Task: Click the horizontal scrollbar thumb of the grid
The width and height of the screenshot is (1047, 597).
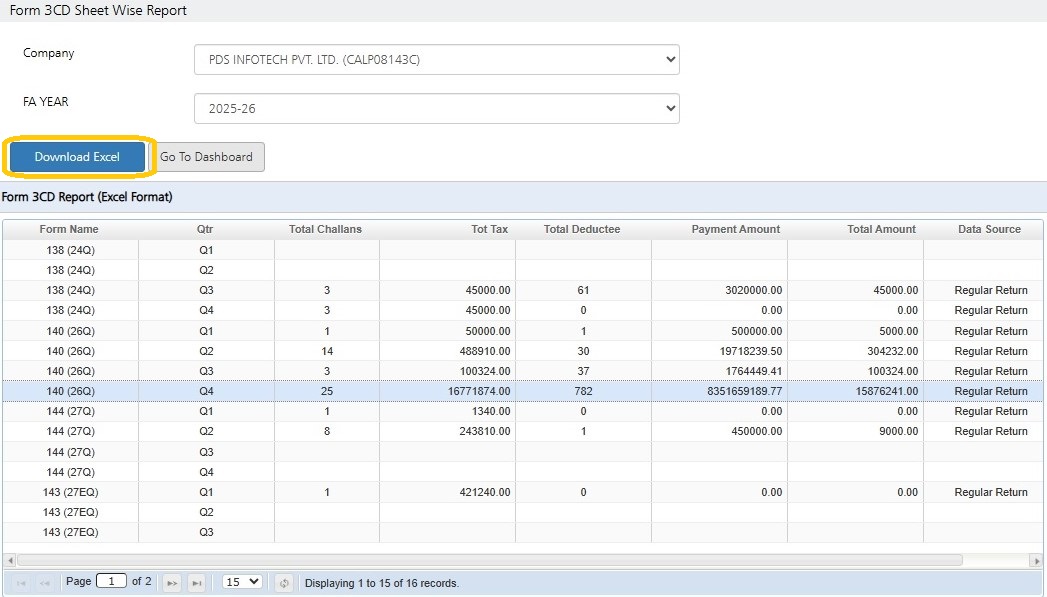Action: (x=489, y=560)
